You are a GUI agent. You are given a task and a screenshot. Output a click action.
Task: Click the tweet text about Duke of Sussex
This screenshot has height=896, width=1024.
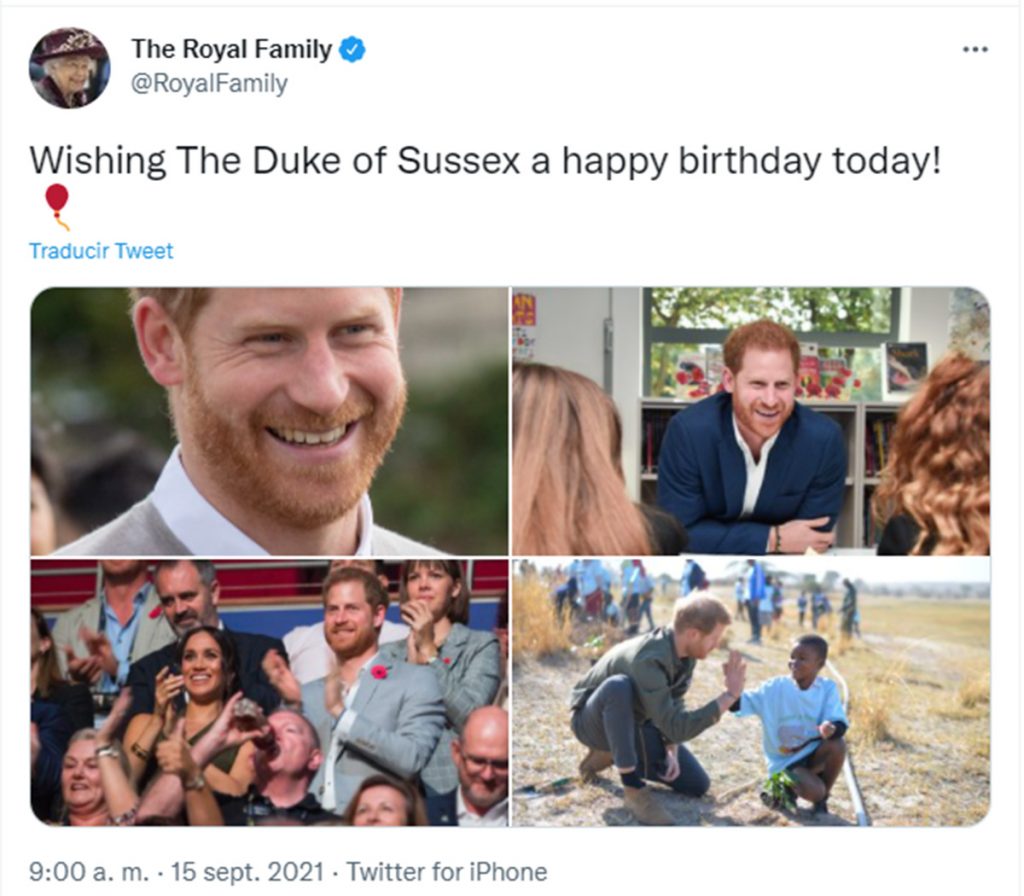click(x=485, y=161)
